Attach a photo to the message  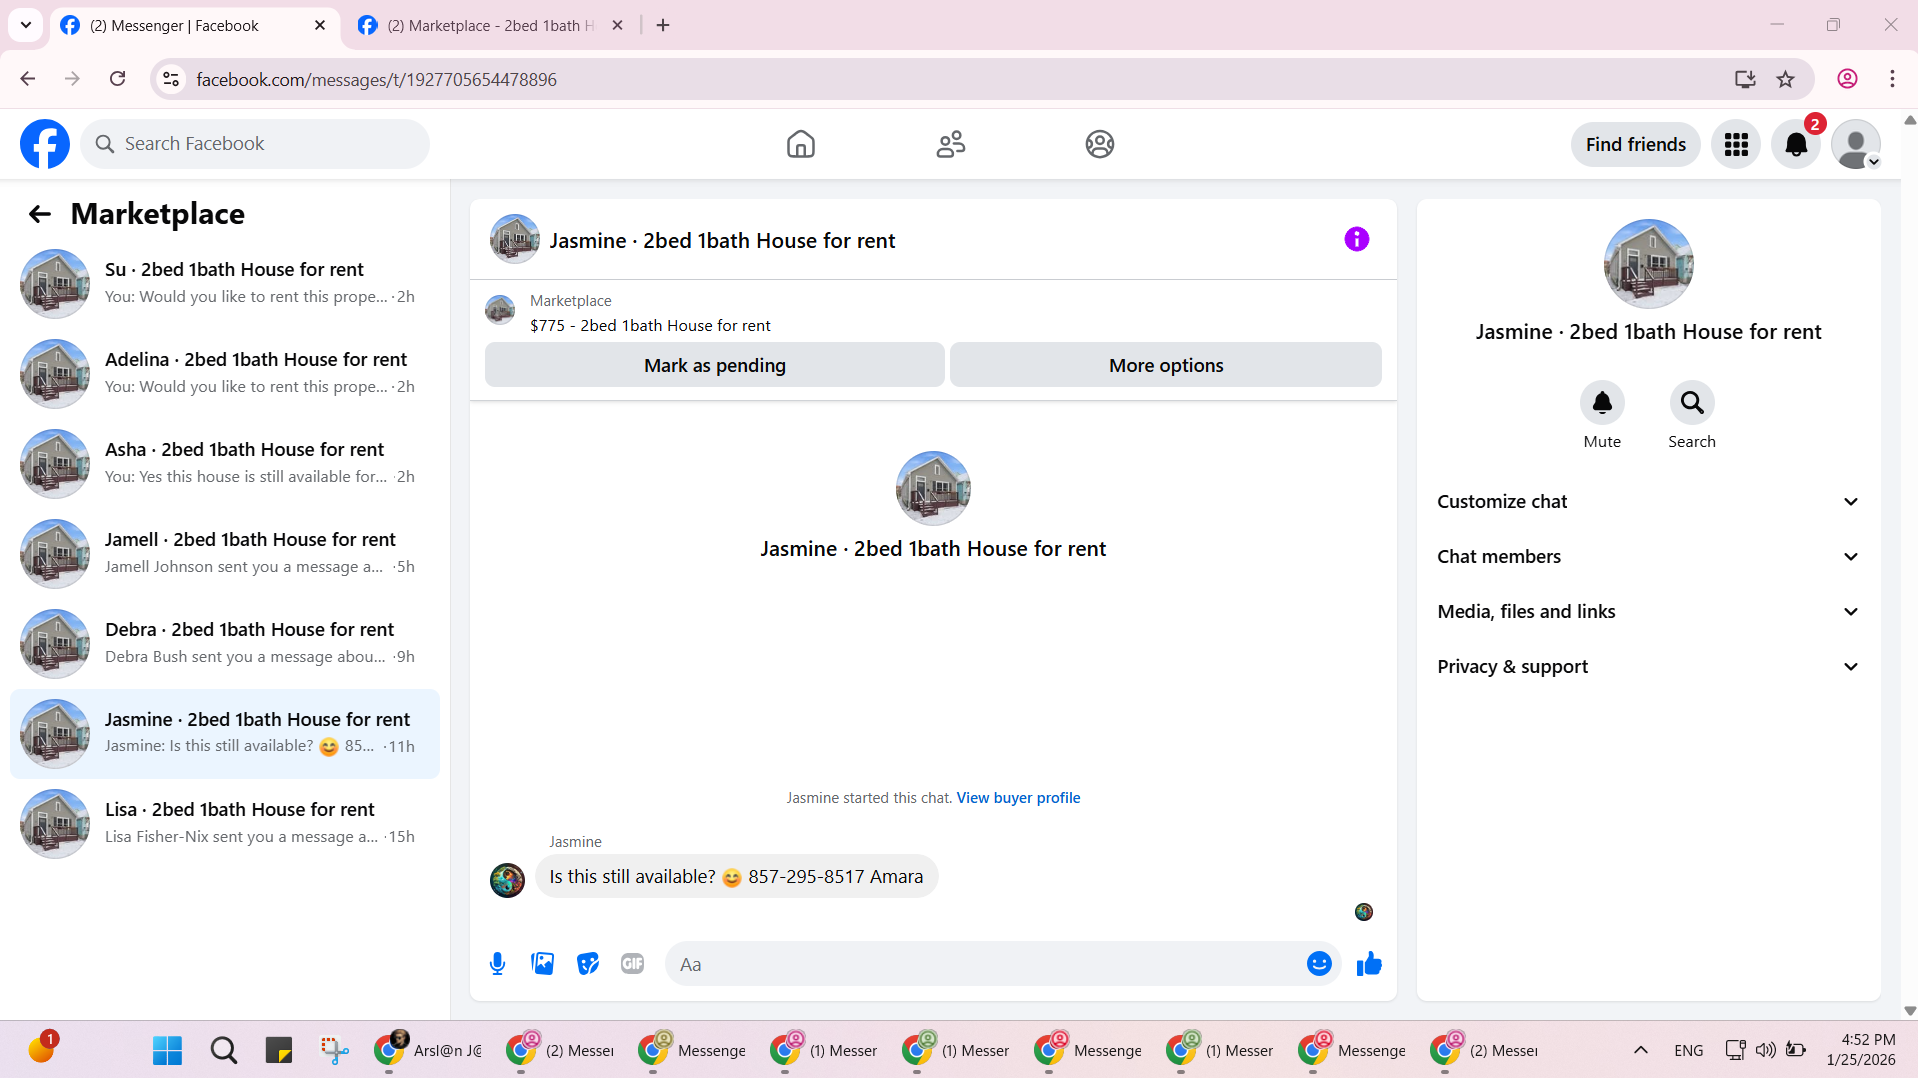(543, 964)
